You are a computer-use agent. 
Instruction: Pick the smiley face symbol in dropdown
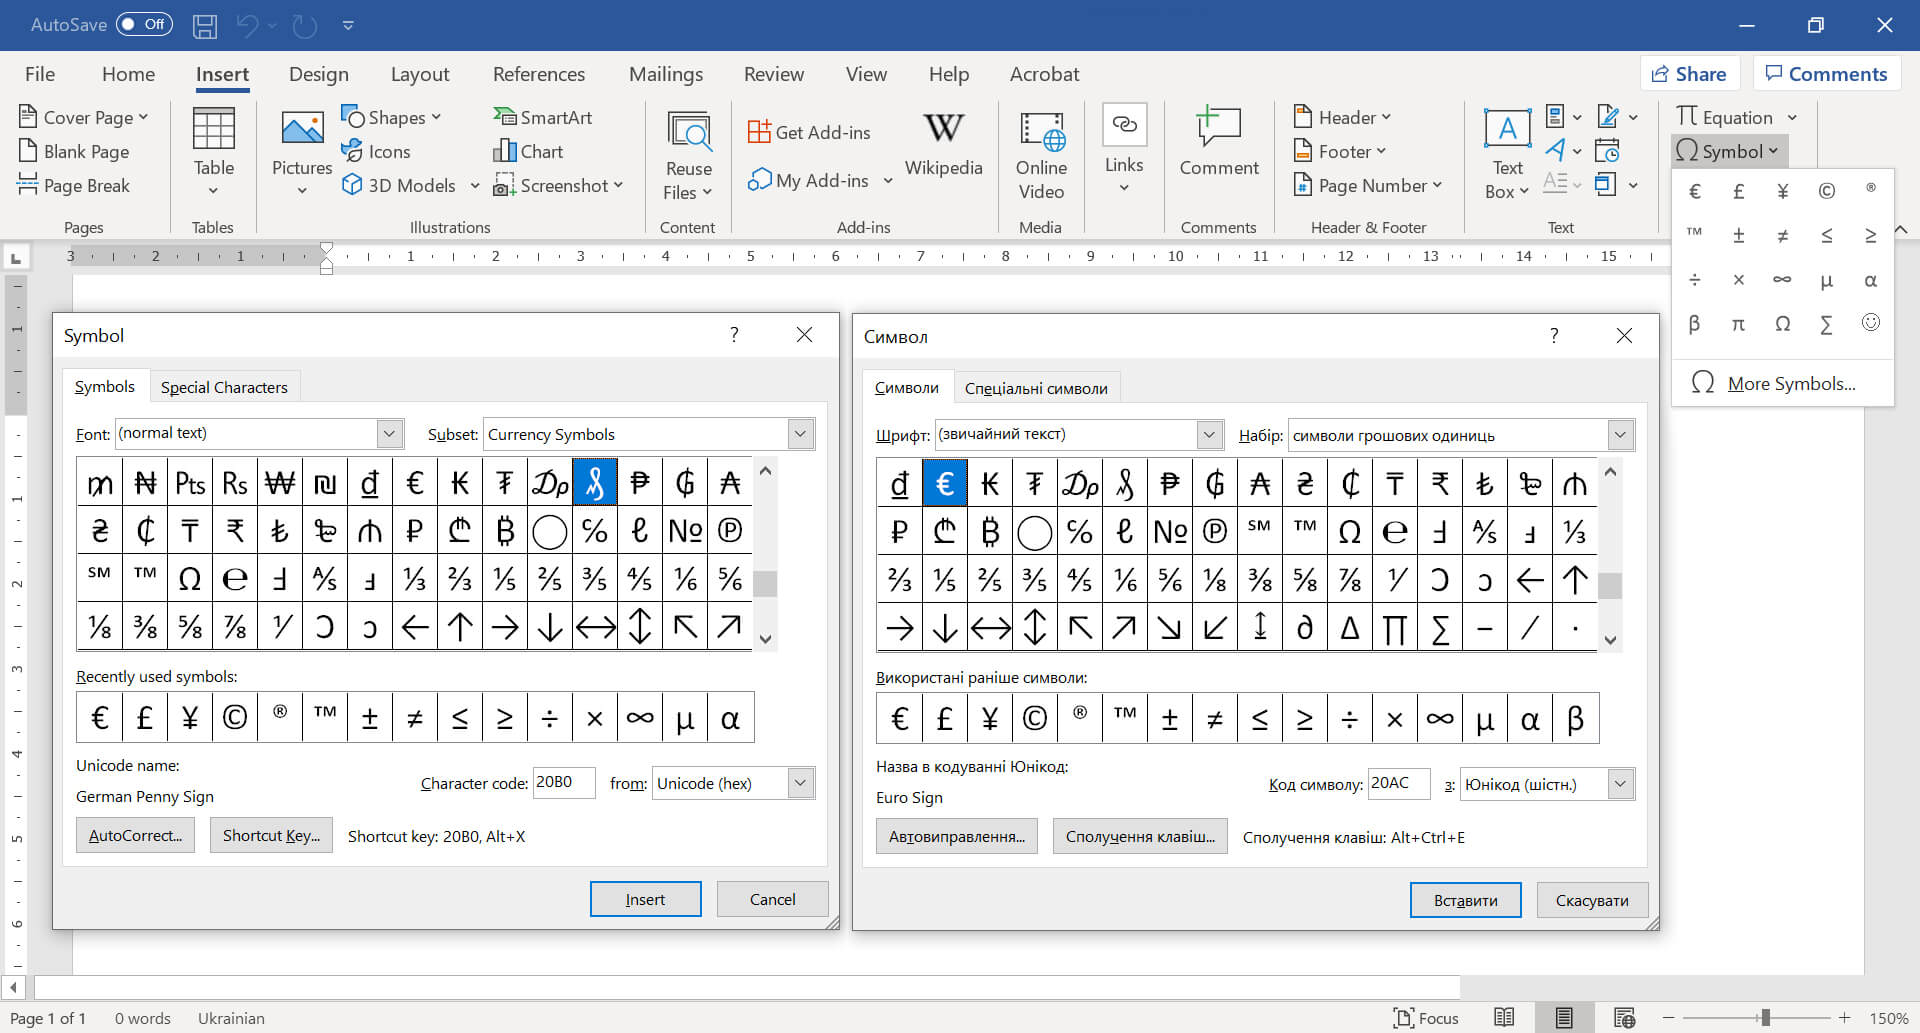(1870, 323)
